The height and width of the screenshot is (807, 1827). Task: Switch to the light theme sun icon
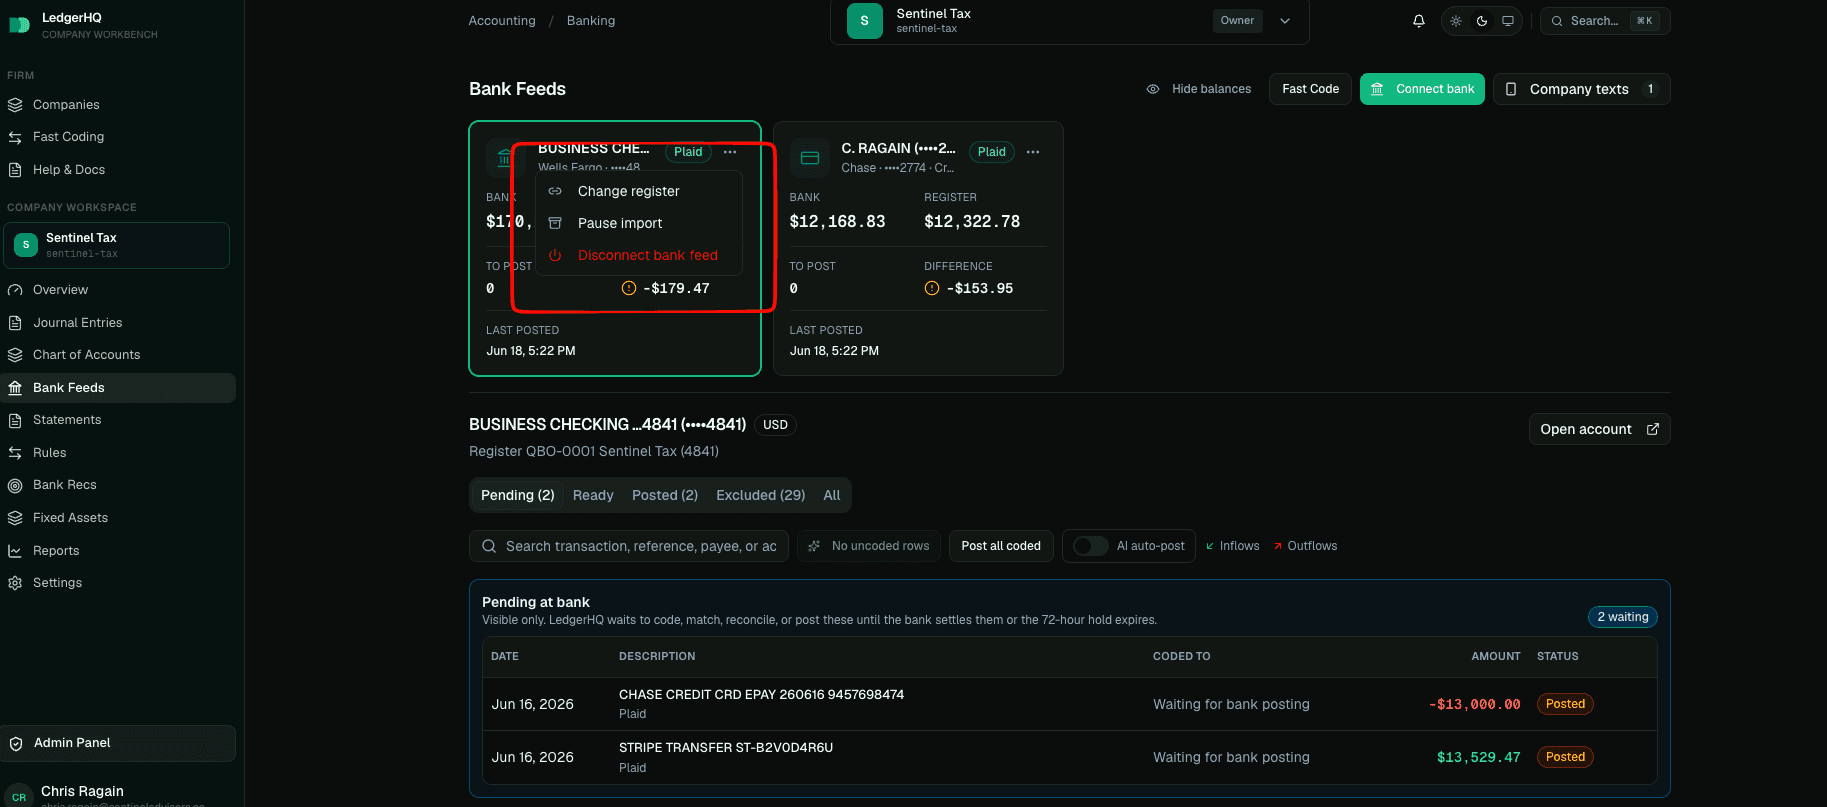click(1456, 21)
